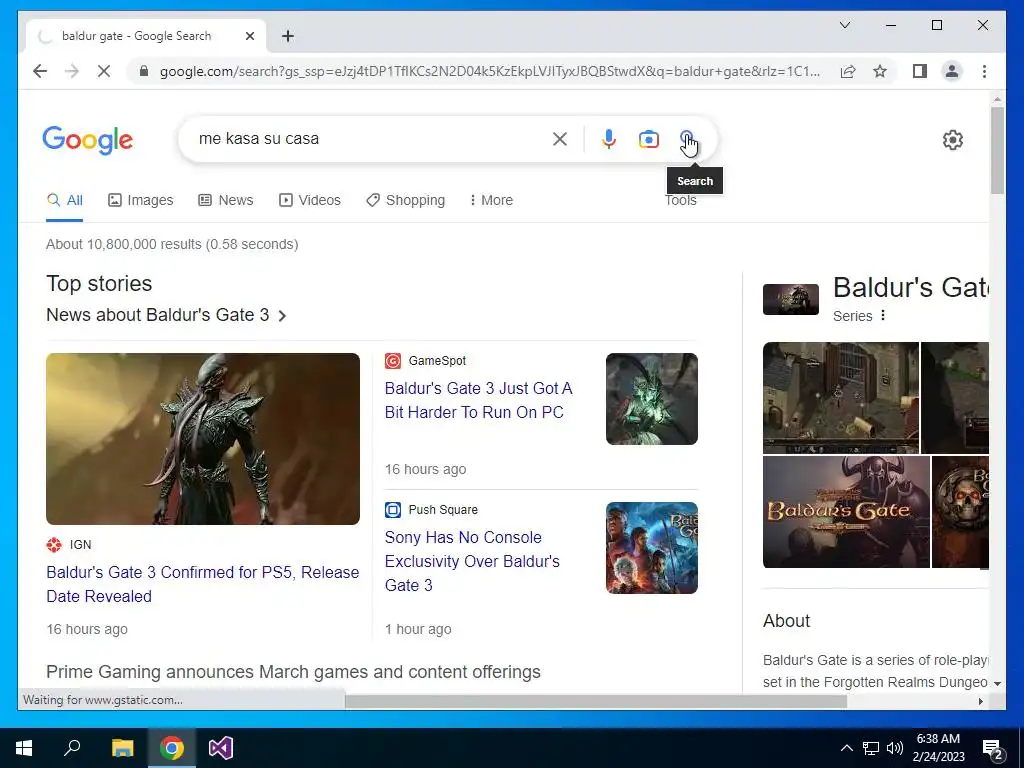
Task: Click the About heading in panel
Action: (x=786, y=620)
